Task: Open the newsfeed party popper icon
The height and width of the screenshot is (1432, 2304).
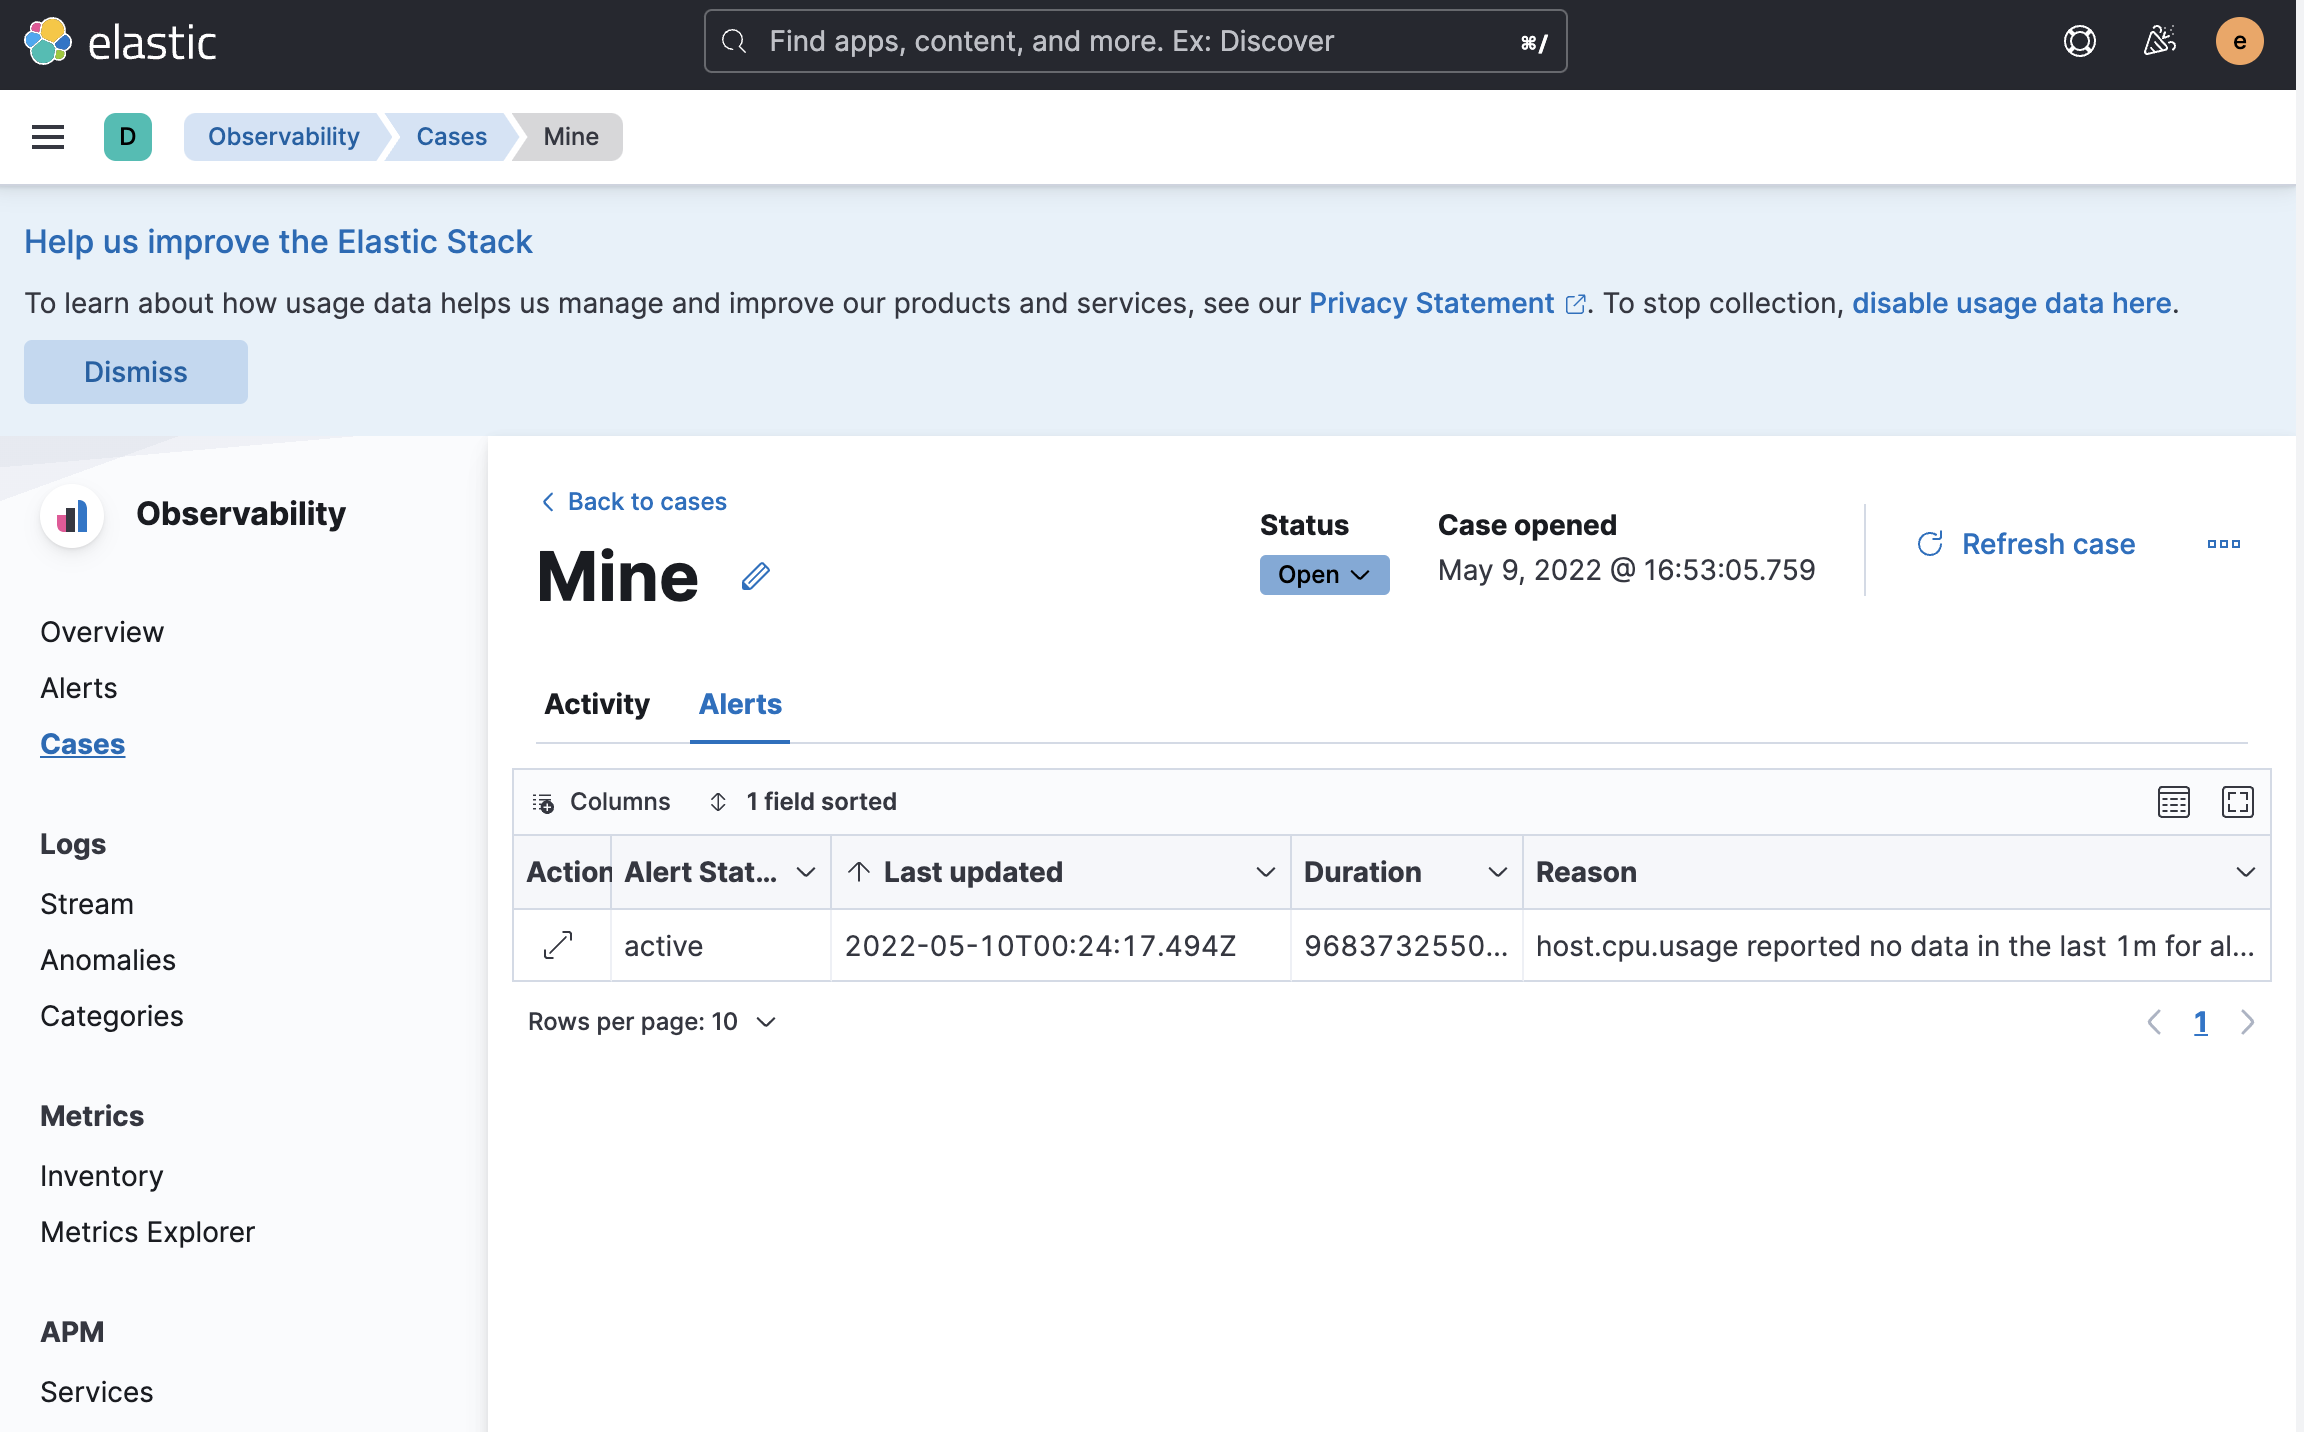Action: click(2159, 41)
